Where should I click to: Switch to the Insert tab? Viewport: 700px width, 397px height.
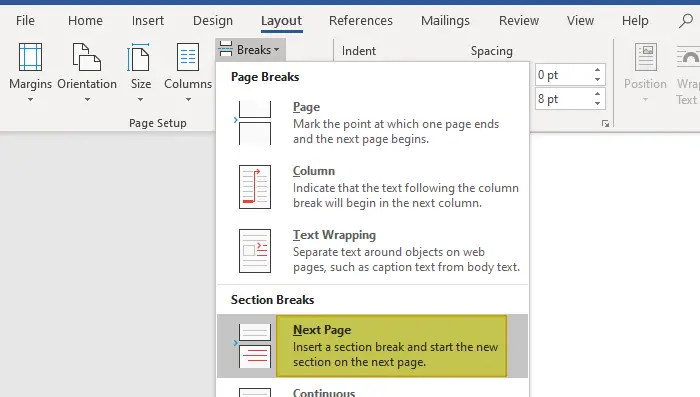coord(148,21)
